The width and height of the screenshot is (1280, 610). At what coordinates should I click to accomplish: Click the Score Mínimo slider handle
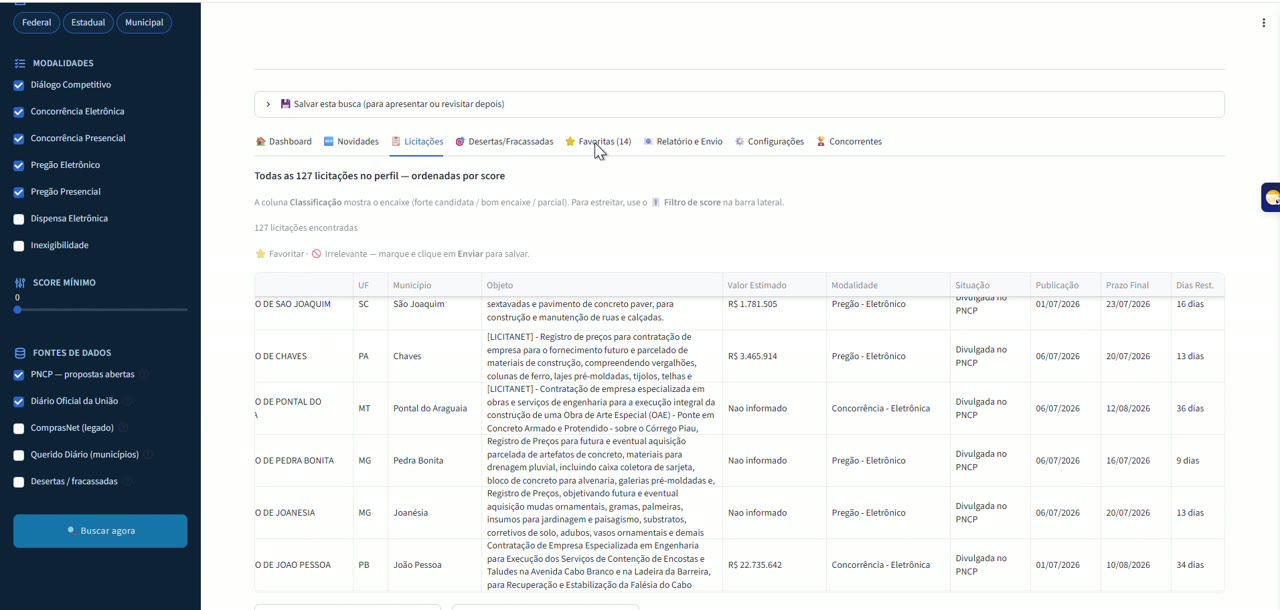(17, 310)
